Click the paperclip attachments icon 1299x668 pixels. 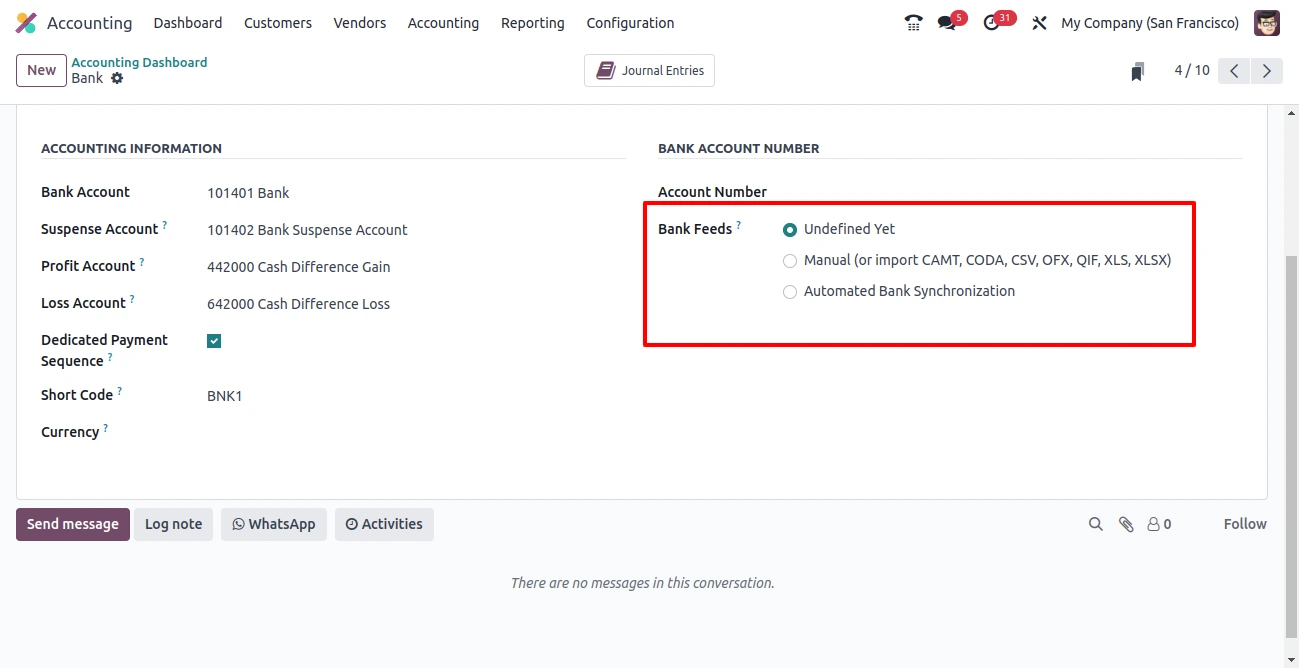1126,524
